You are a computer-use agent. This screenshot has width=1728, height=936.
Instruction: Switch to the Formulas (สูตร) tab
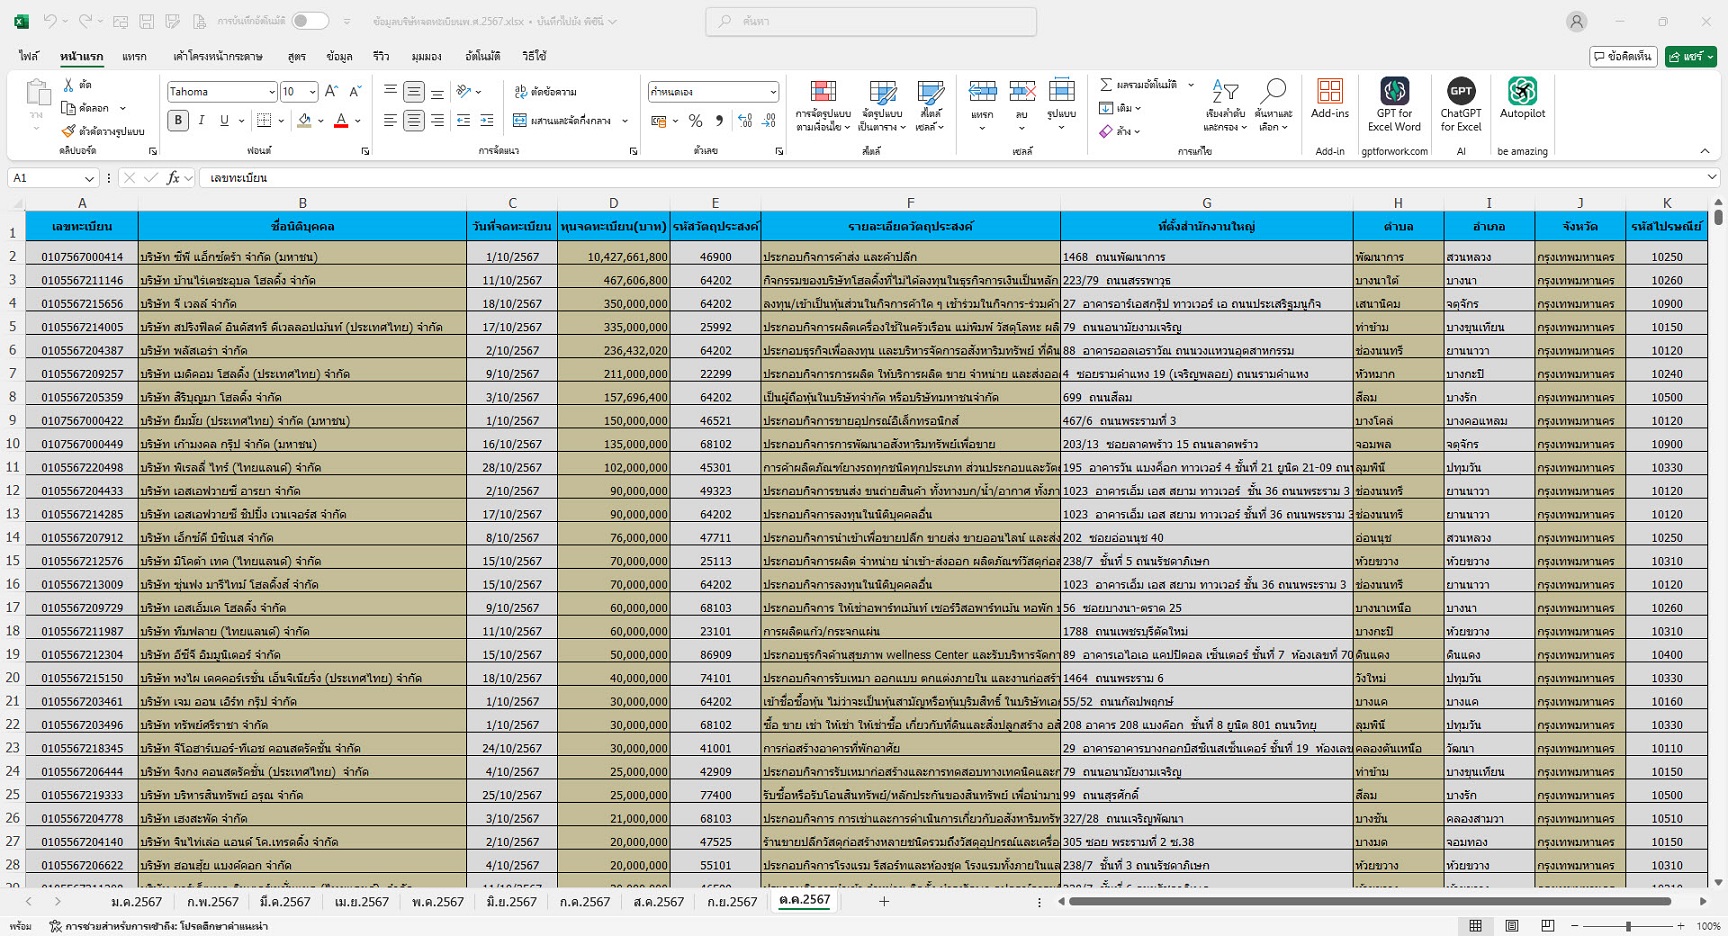click(x=296, y=57)
